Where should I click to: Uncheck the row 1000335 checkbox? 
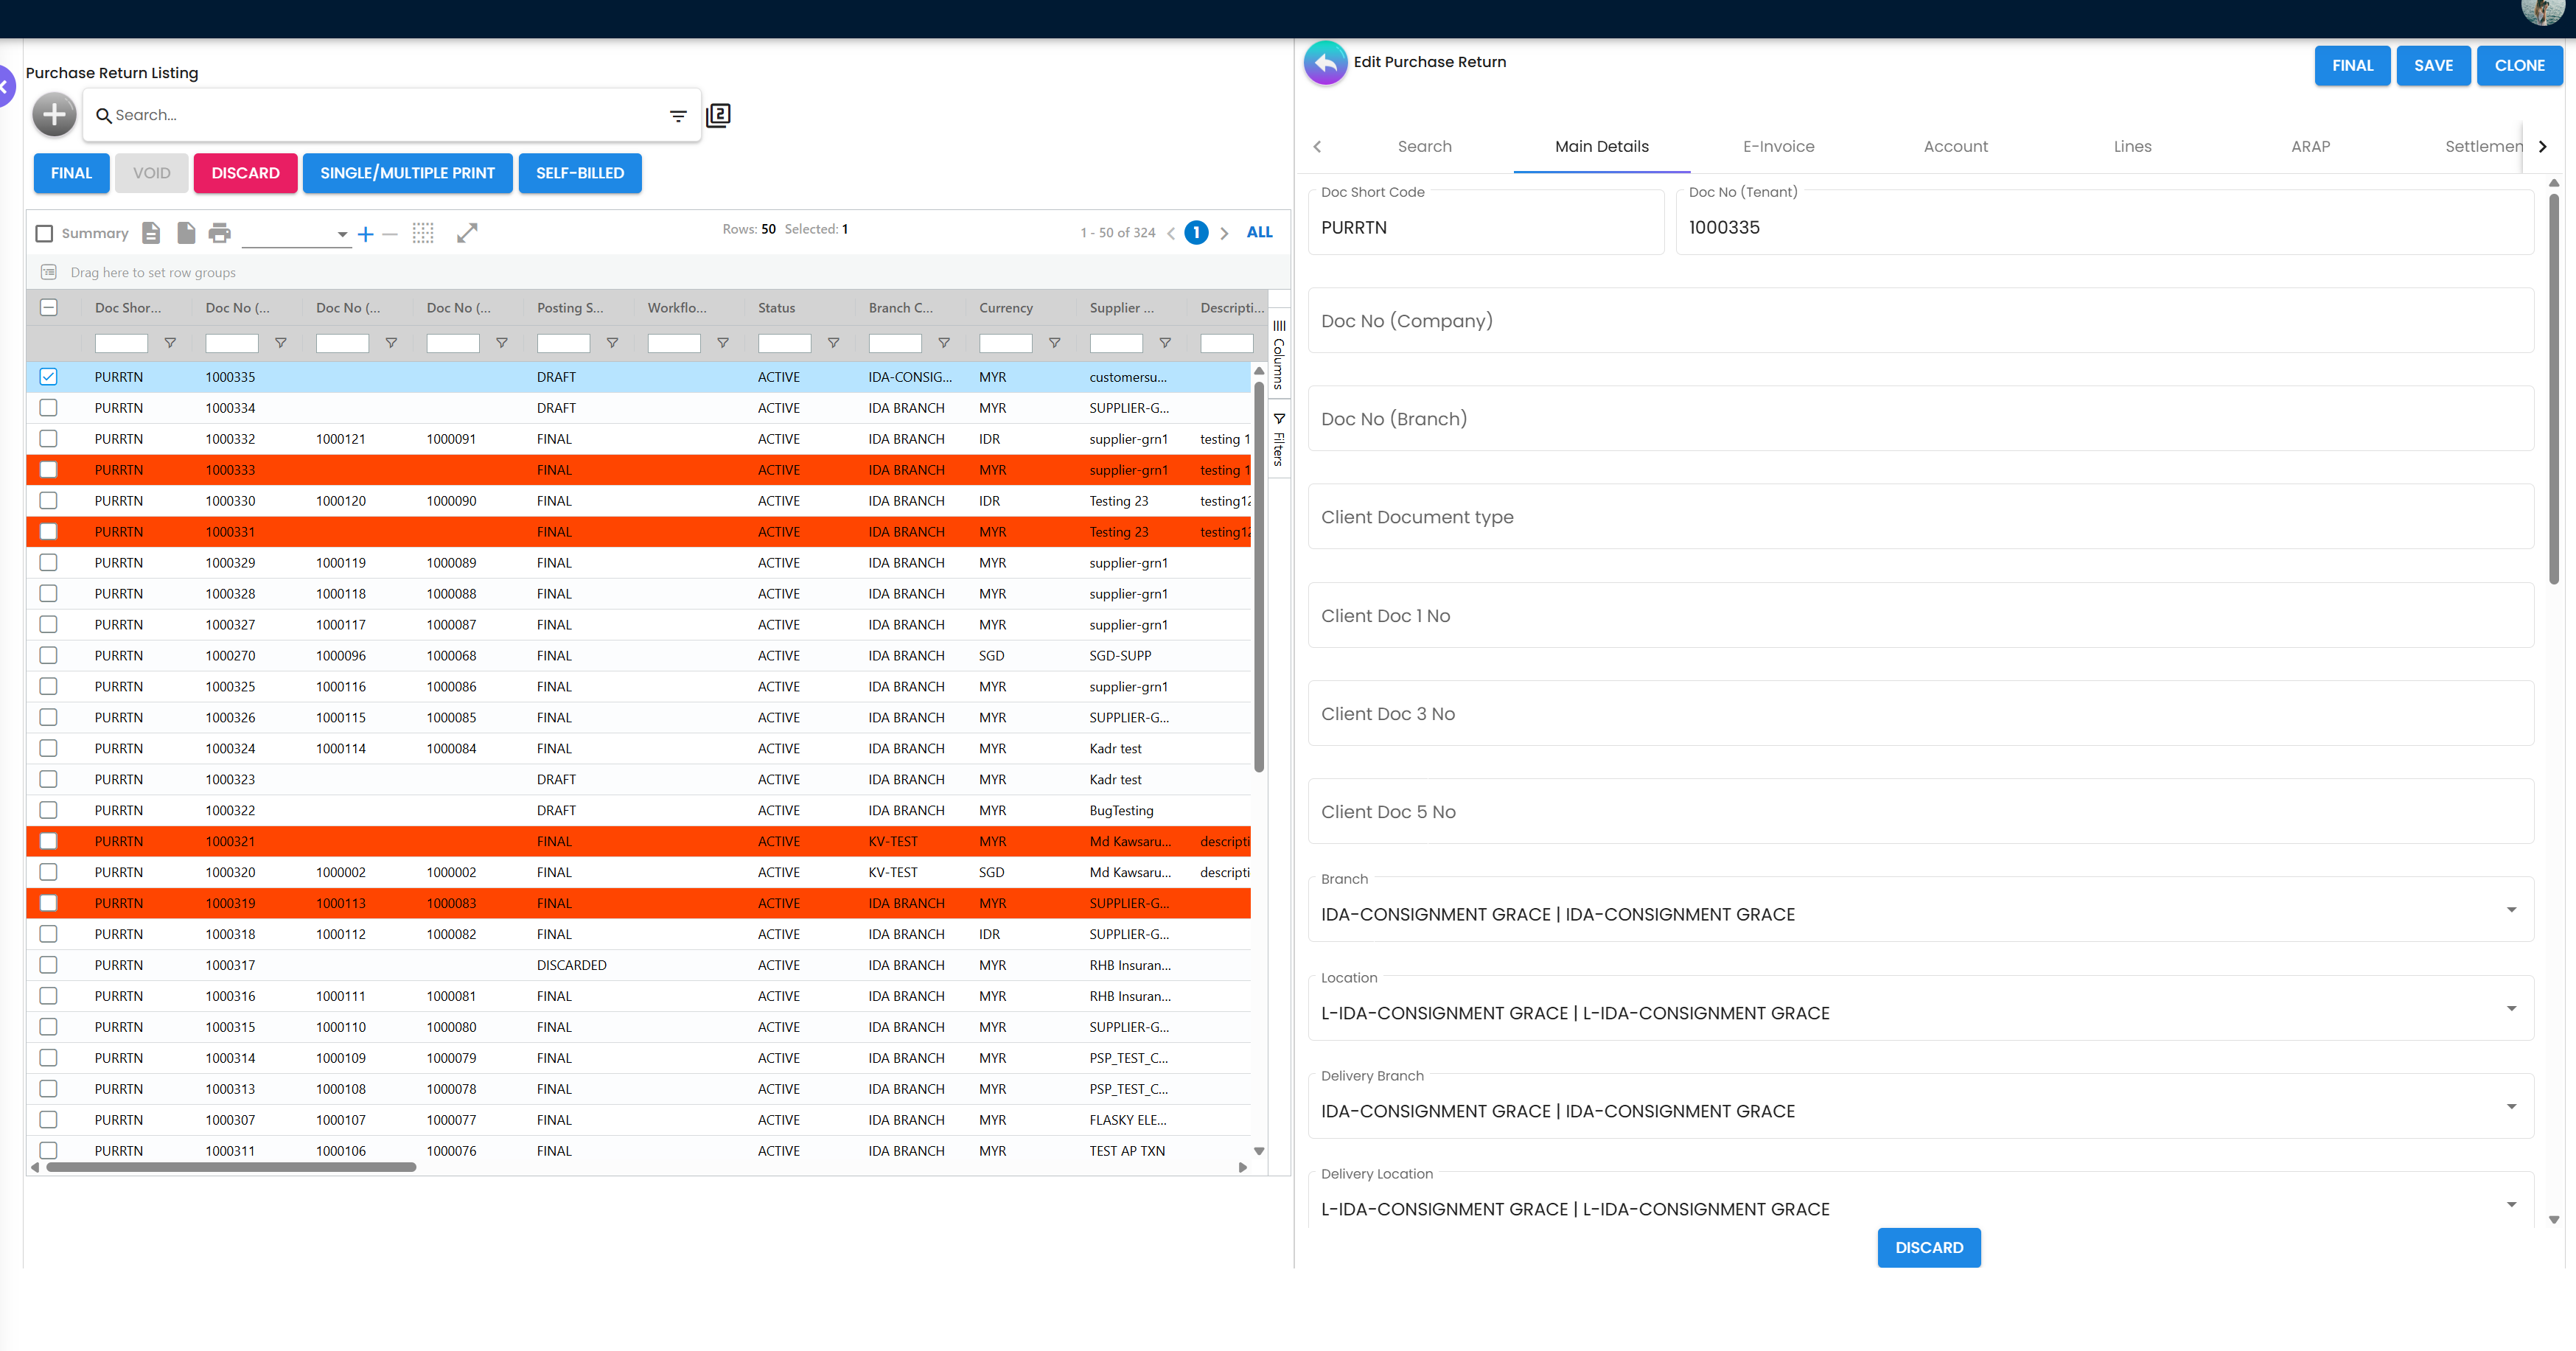pyautogui.click(x=48, y=377)
